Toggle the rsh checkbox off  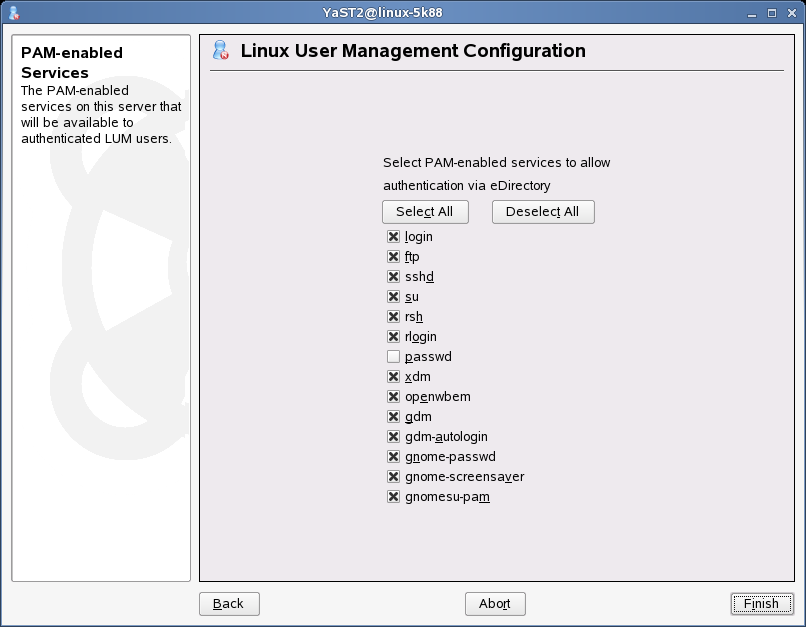coord(393,317)
